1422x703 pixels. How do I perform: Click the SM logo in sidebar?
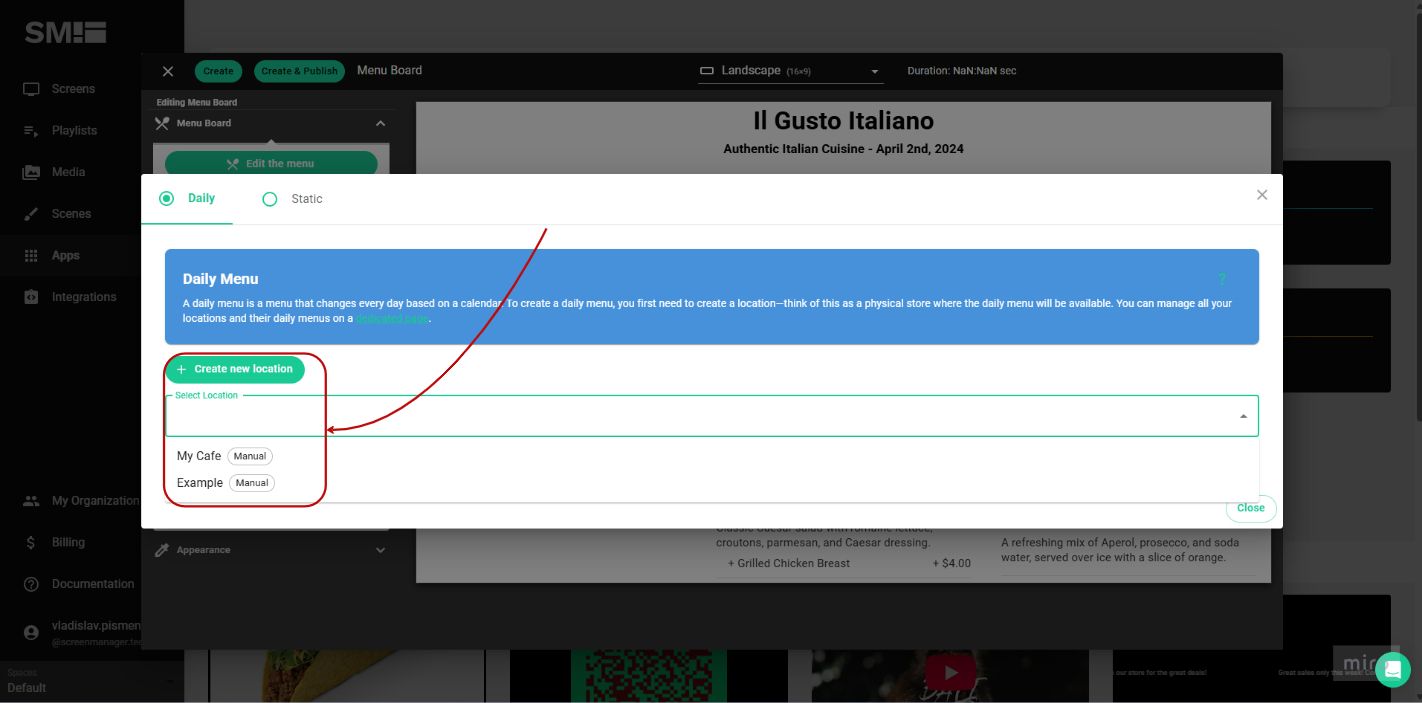pyautogui.click(x=65, y=32)
